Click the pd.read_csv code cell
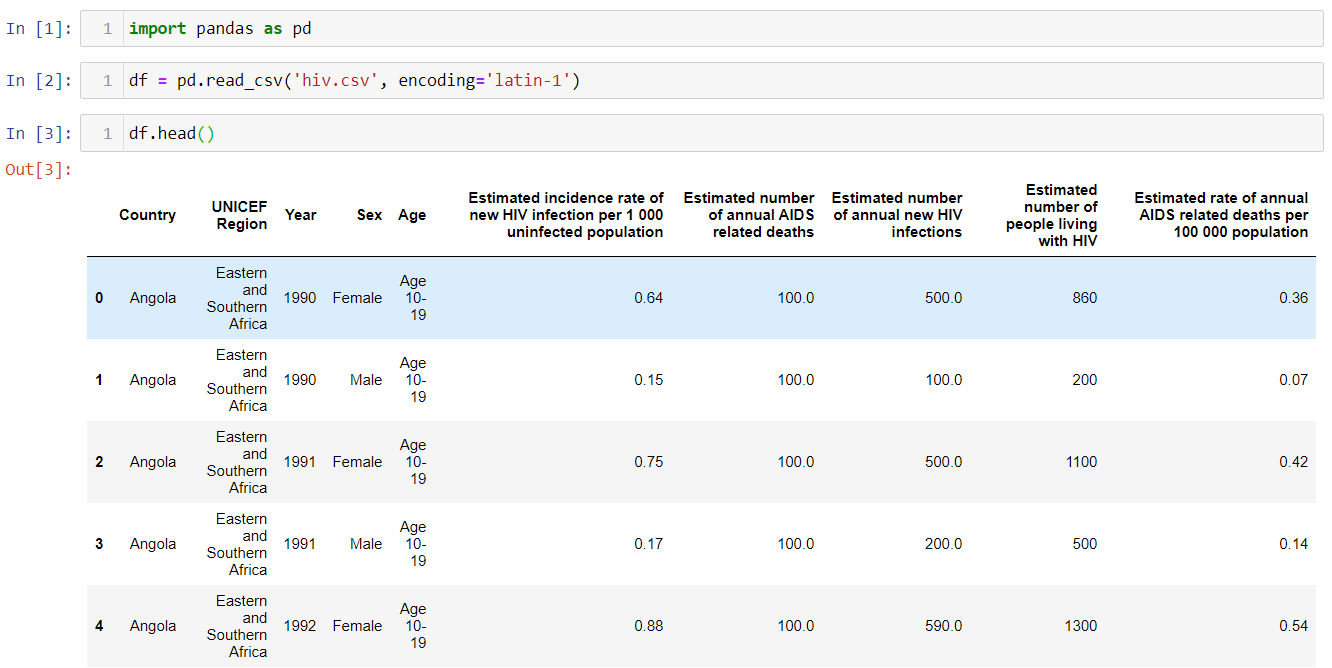This screenshot has width=1332, height=668. (x=701, y=81)
